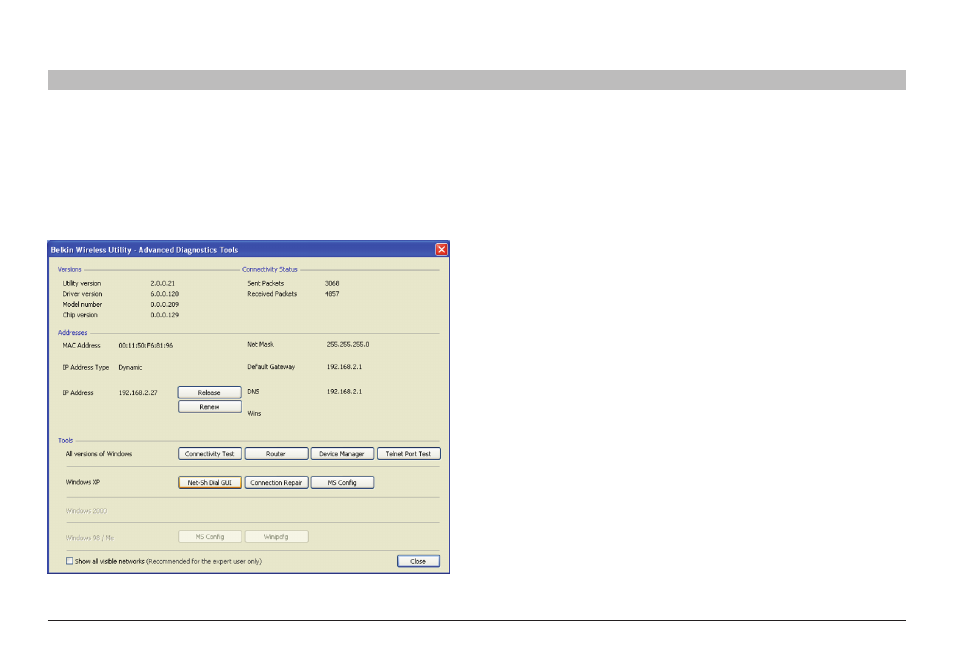Click the Net Mask value 255.255.255.0

[x=347, y=344]
